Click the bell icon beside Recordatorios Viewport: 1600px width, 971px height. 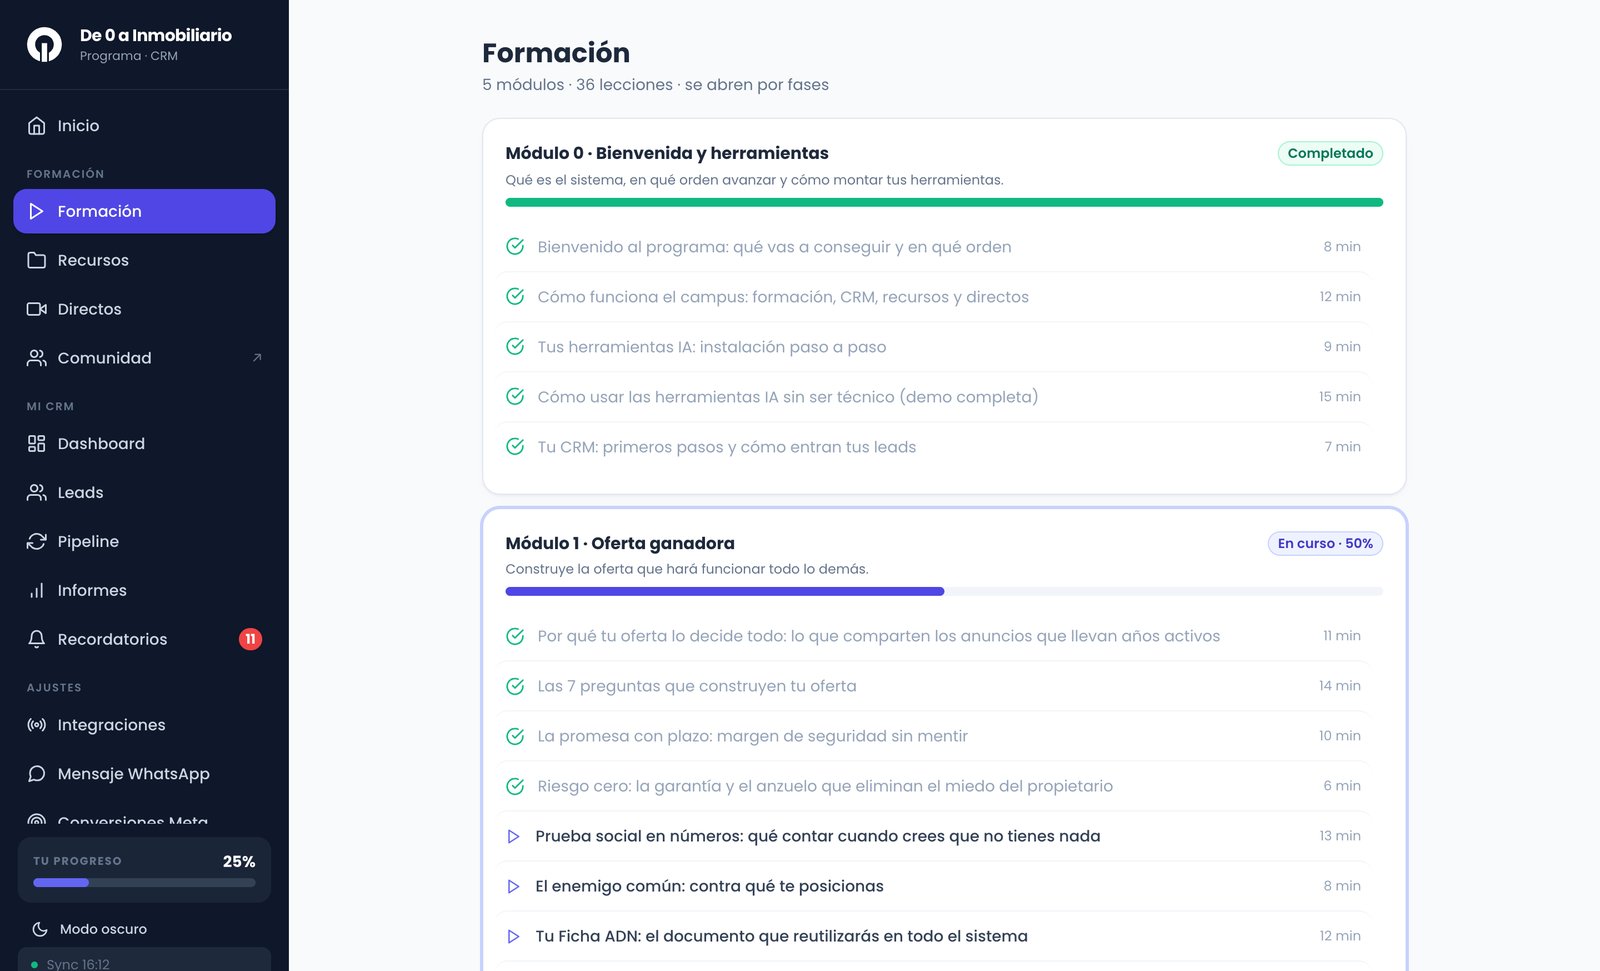(37, 640)
